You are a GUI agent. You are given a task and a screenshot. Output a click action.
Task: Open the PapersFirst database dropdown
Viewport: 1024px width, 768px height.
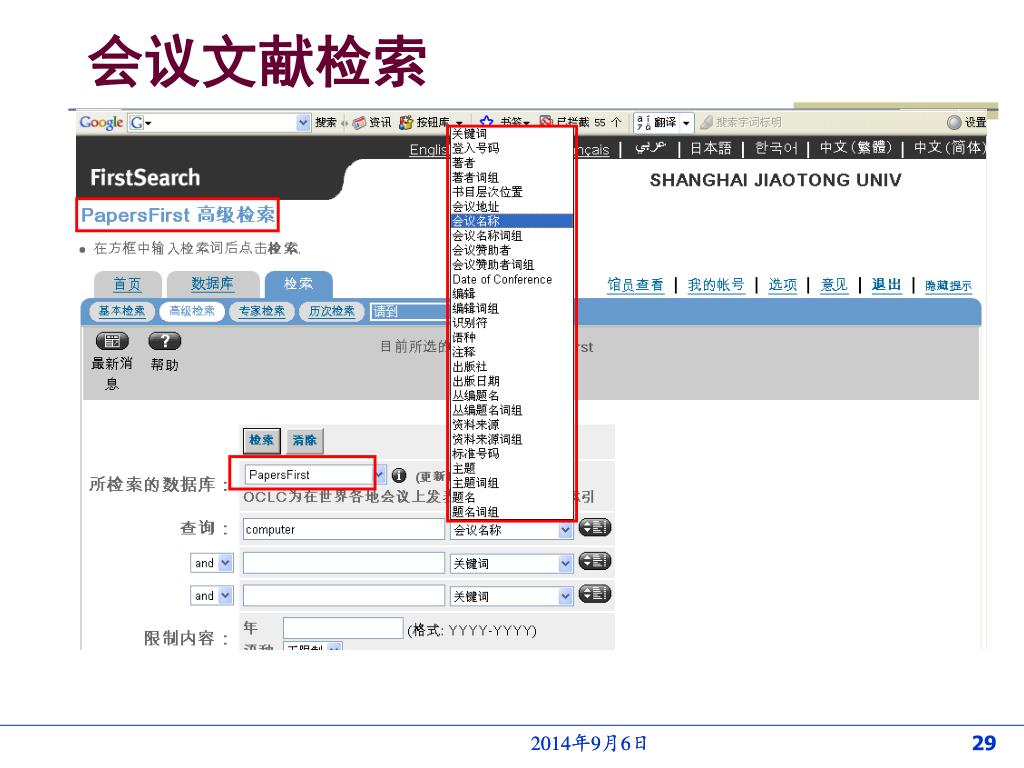[380, 475]
